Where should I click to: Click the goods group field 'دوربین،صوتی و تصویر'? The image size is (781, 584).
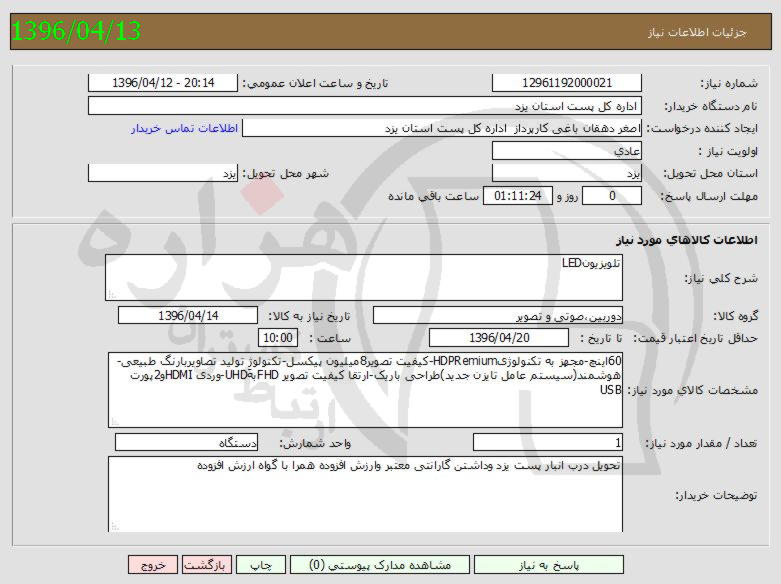[x=498, y=315]
